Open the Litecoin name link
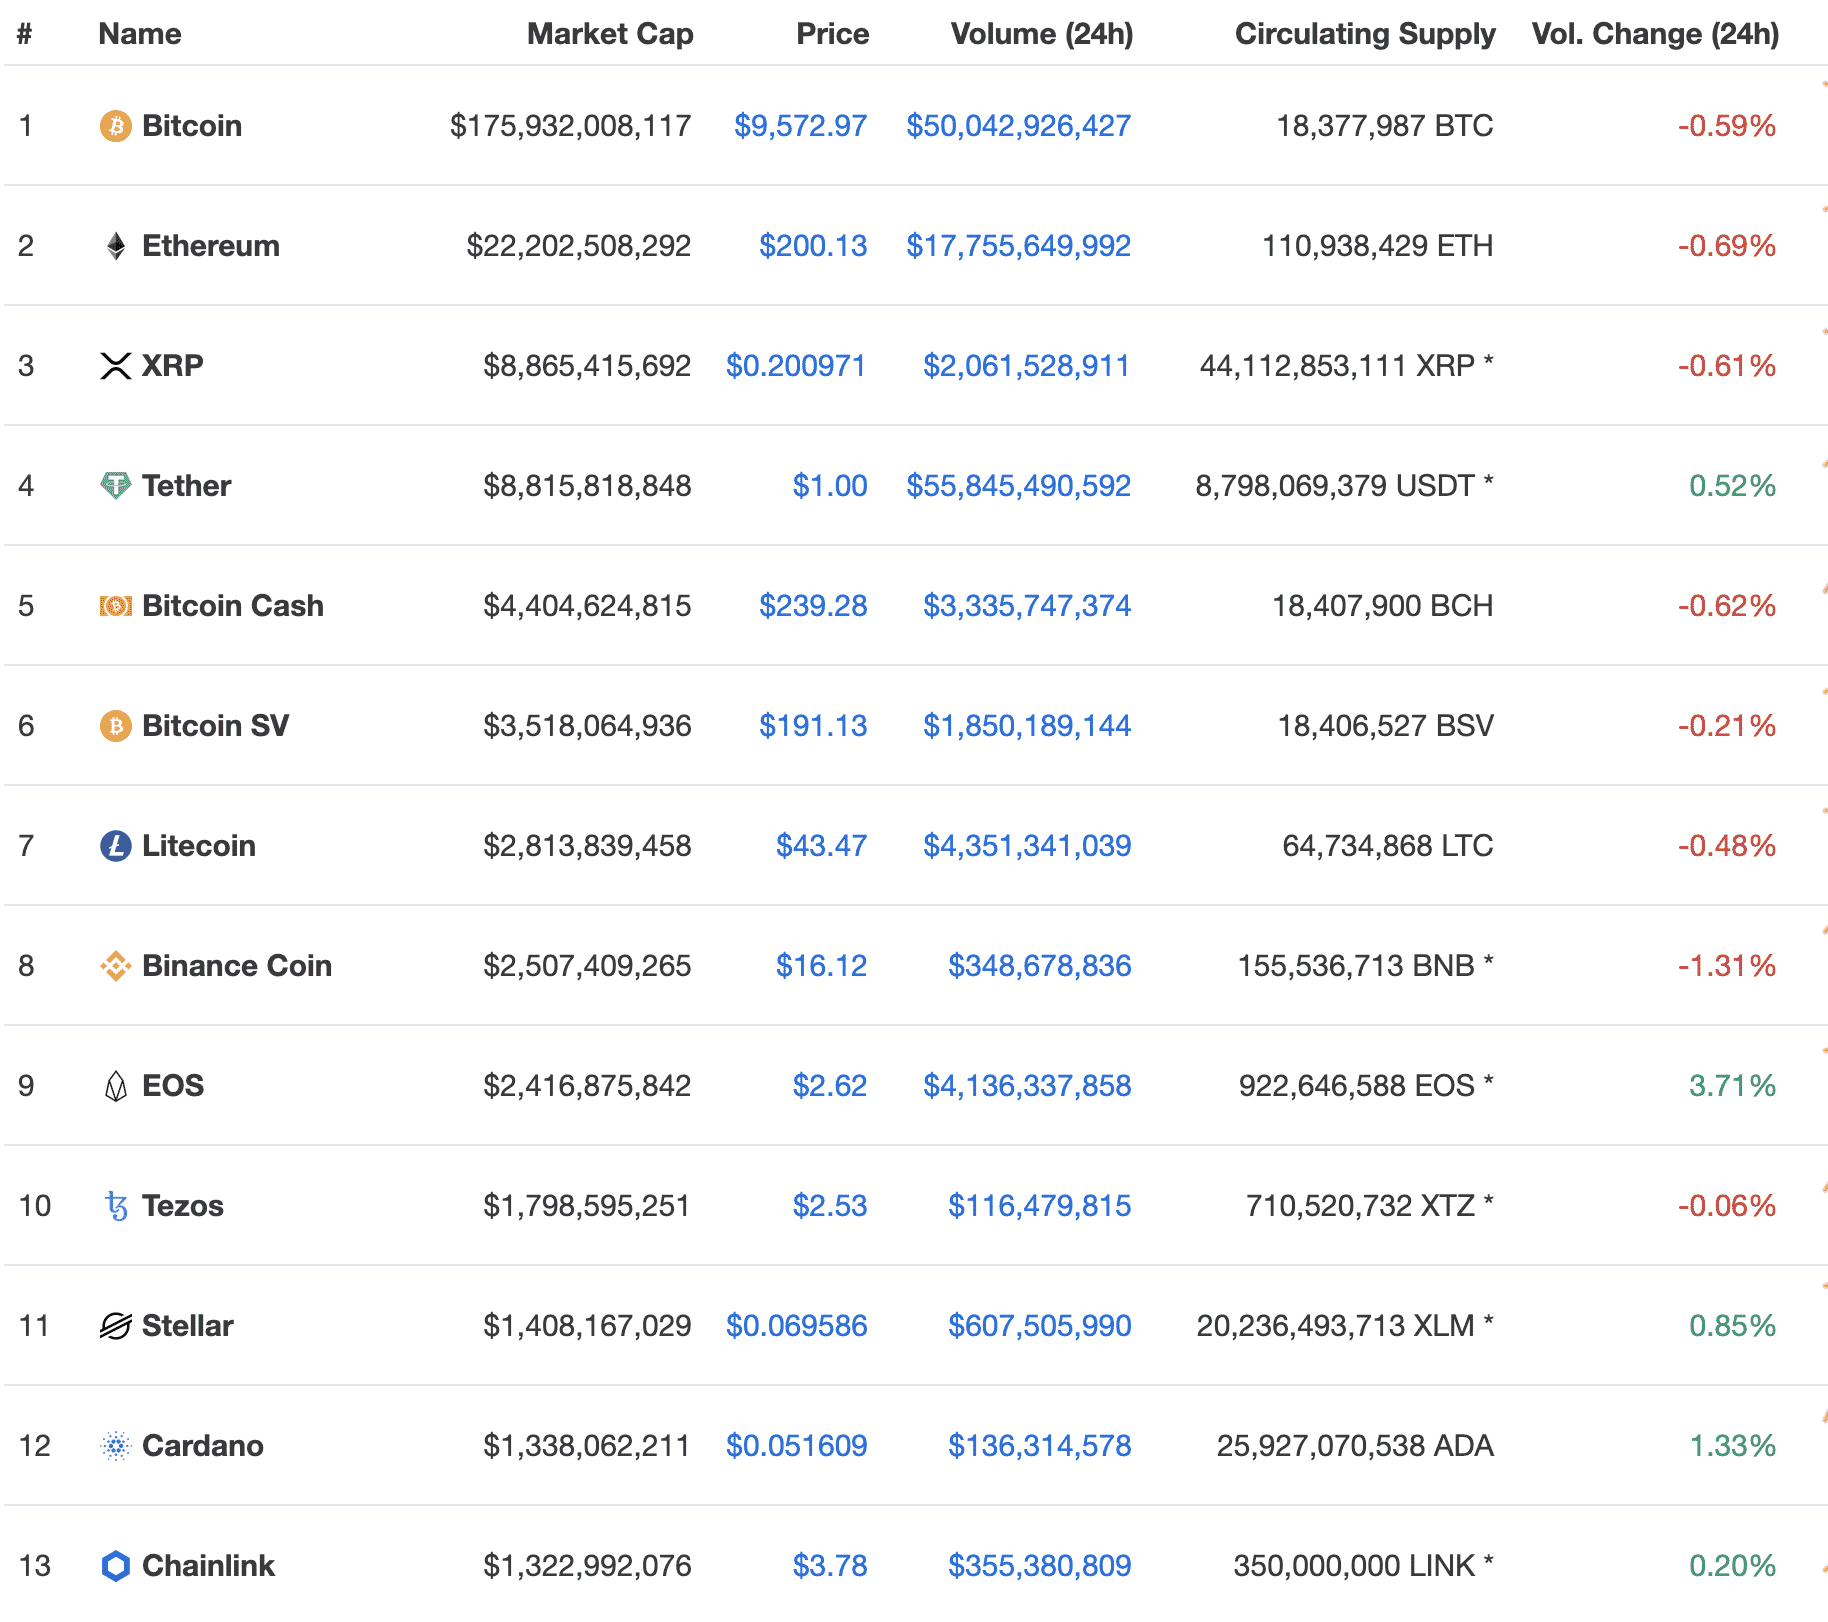 tap(199, 846)
